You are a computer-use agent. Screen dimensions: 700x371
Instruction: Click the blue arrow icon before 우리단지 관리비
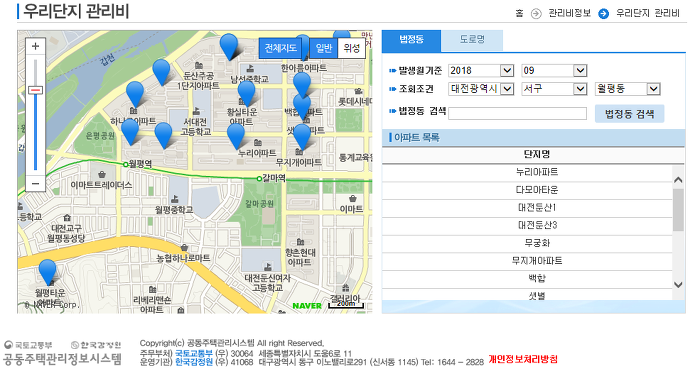coord(604,14)
